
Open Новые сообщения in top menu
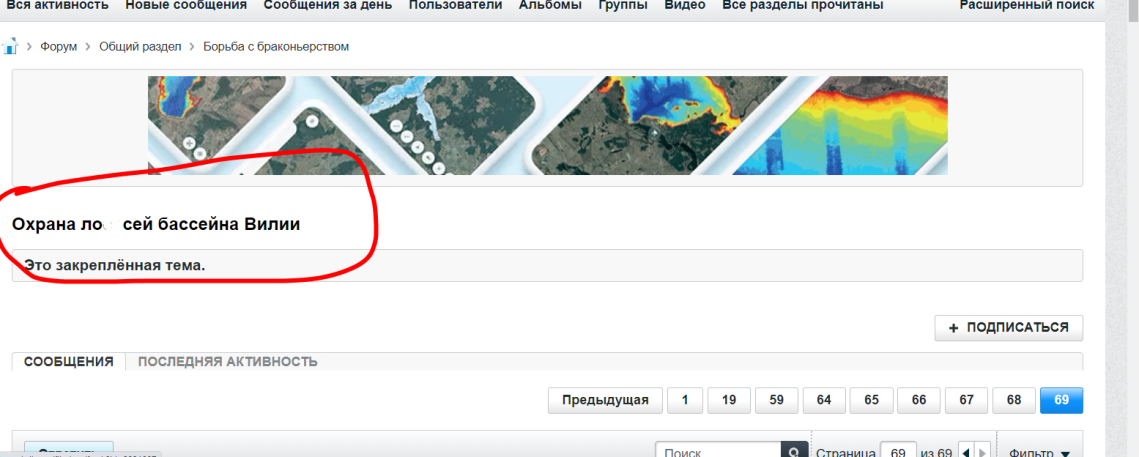point(186,6)
